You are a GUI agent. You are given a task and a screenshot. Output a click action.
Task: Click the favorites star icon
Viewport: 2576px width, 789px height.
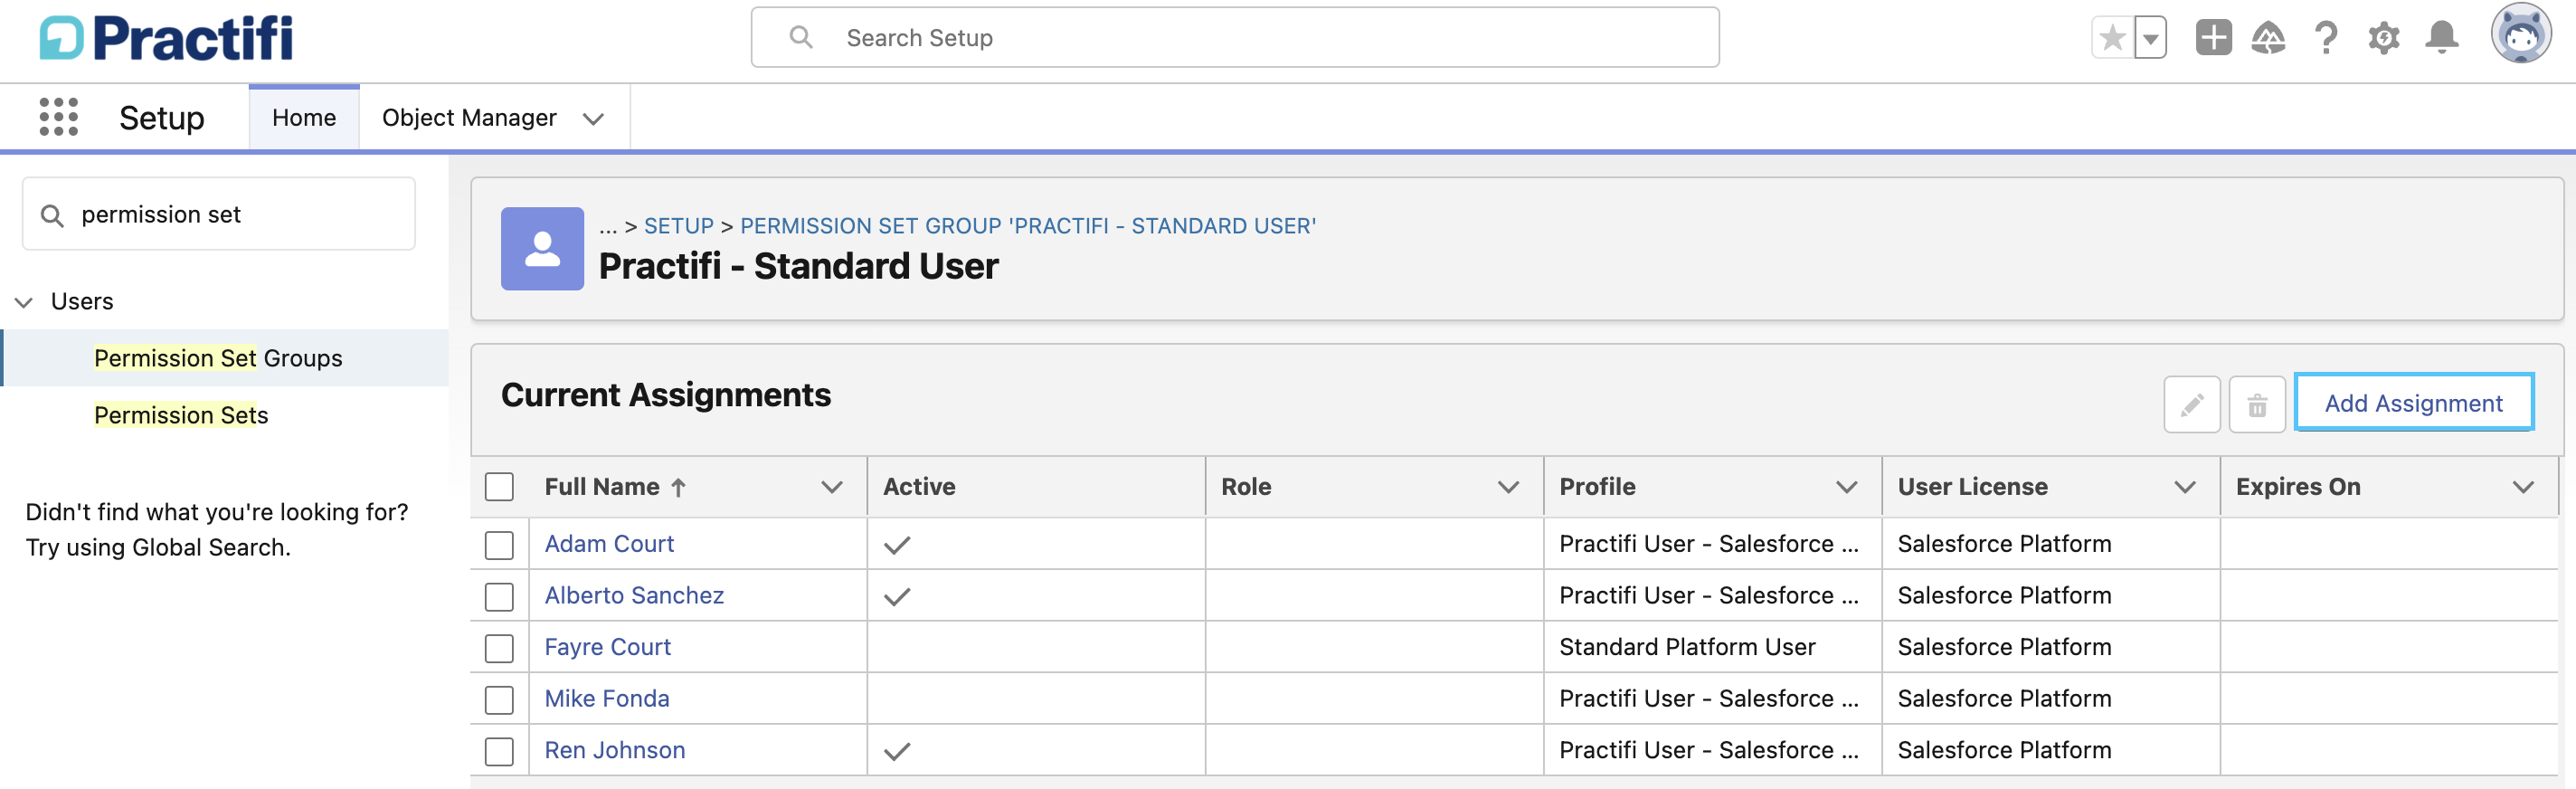(2112, 38)
